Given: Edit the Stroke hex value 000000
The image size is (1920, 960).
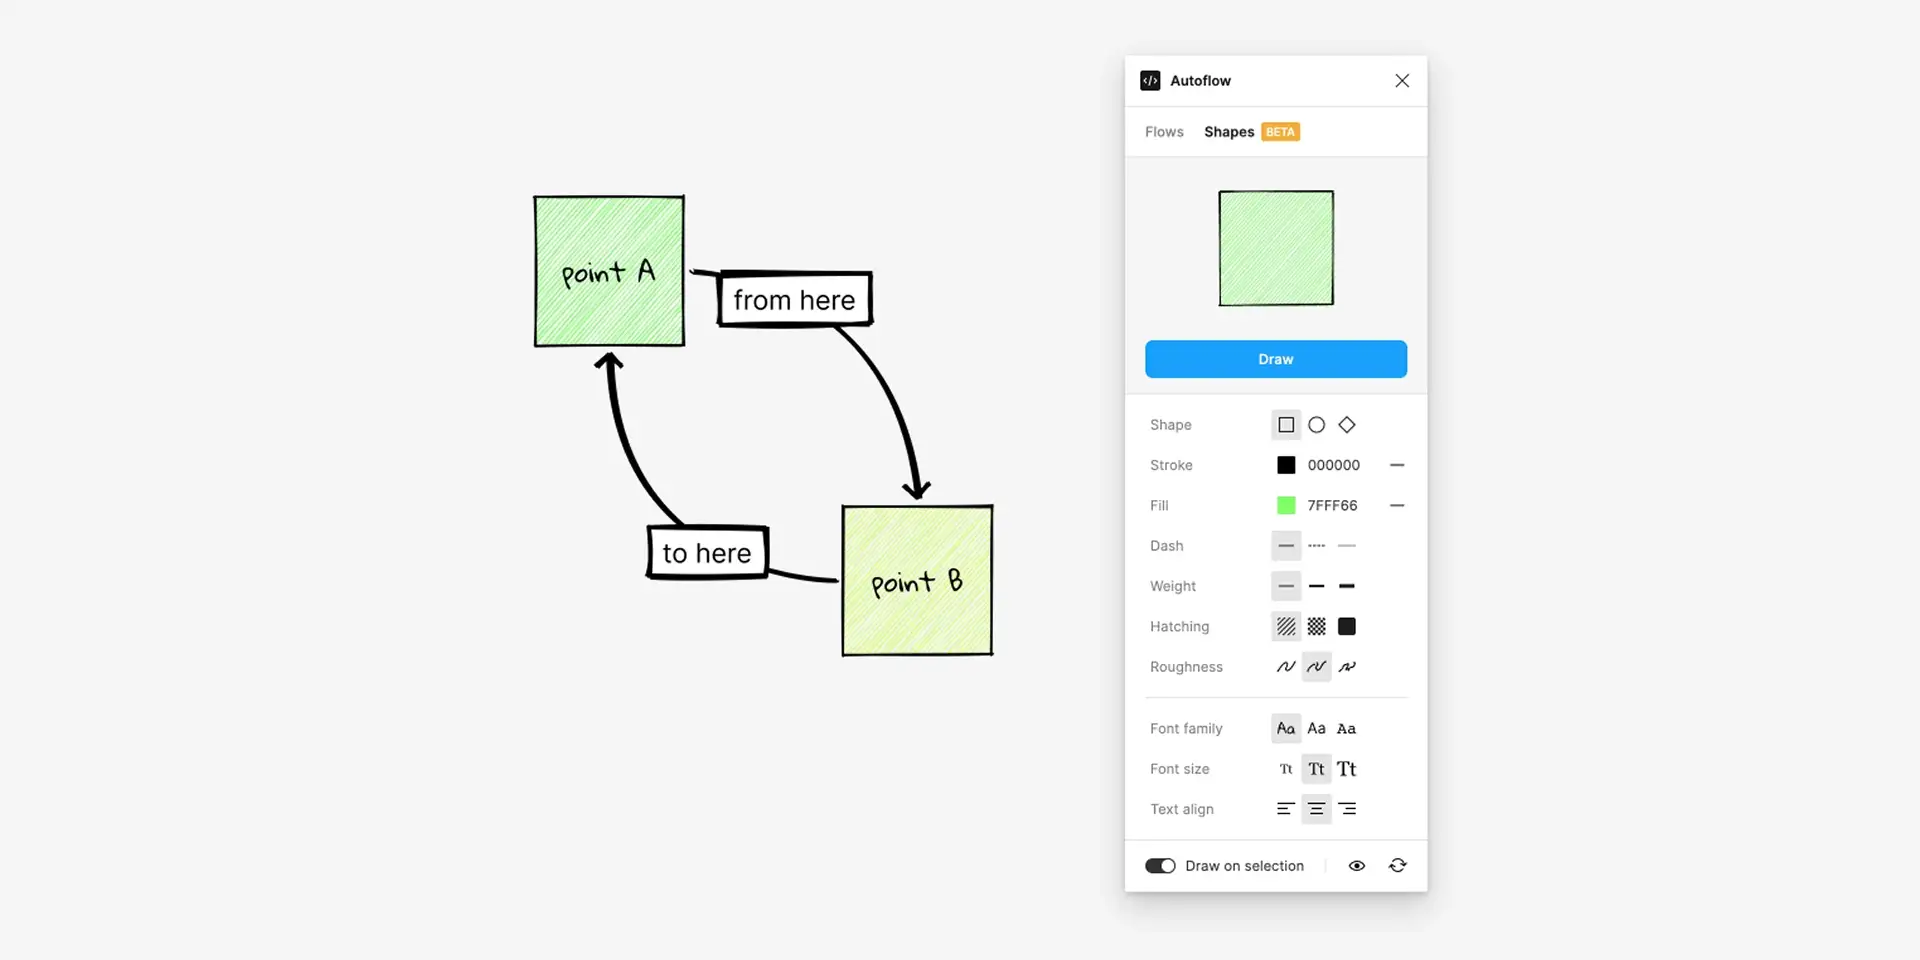Looking at the screenshot, I should pos(1334,465).
